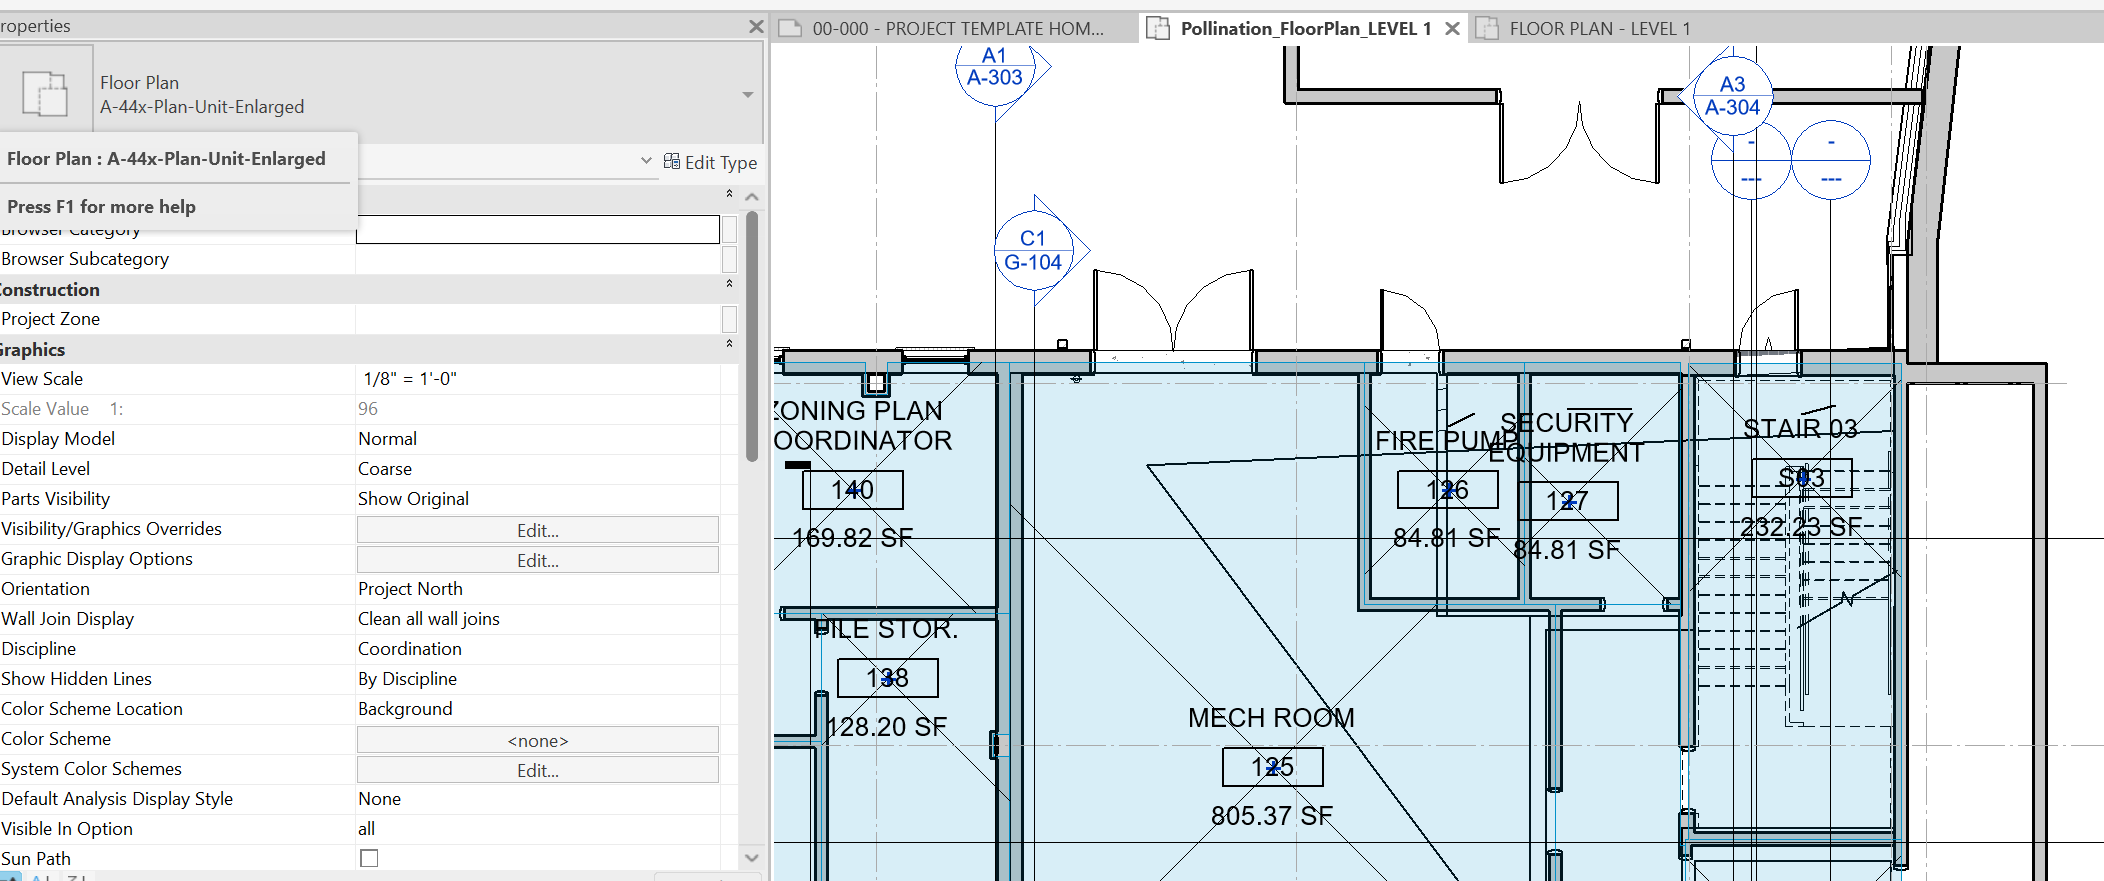Open Visibility/Graphics Overrides Edit button

tap(537, 530)
